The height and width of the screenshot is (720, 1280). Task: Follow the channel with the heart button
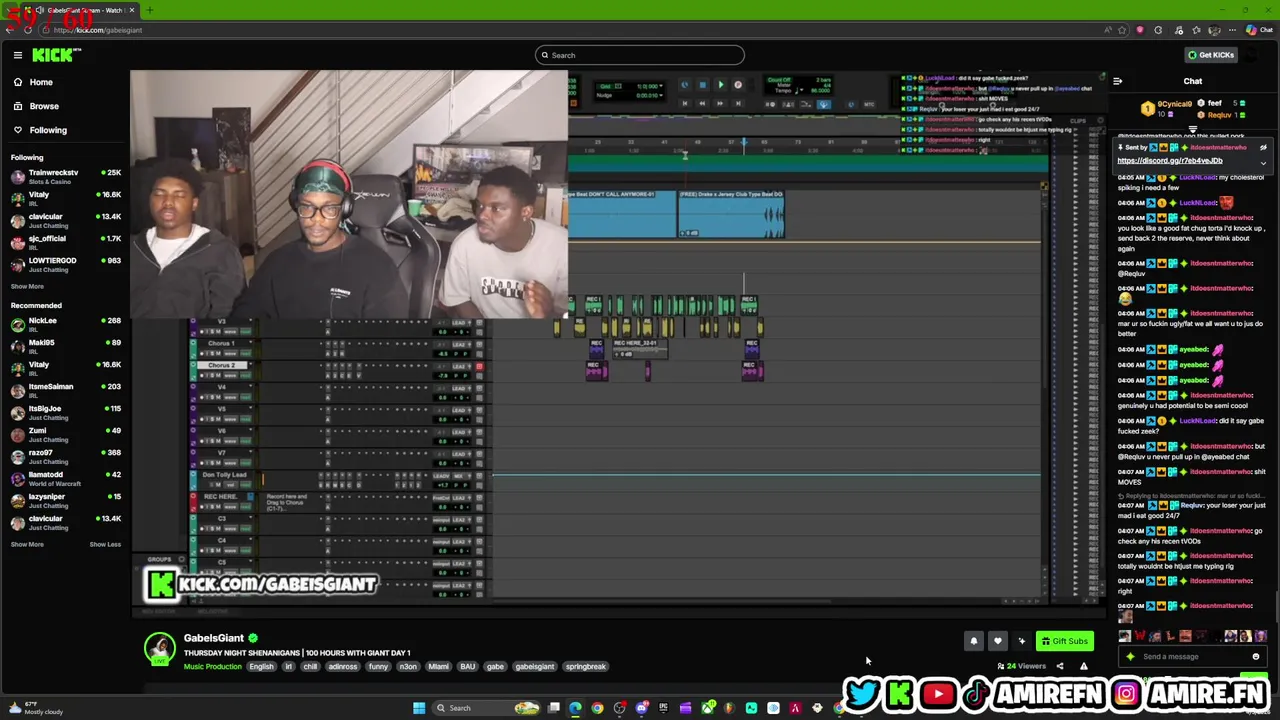coord(997,641)
